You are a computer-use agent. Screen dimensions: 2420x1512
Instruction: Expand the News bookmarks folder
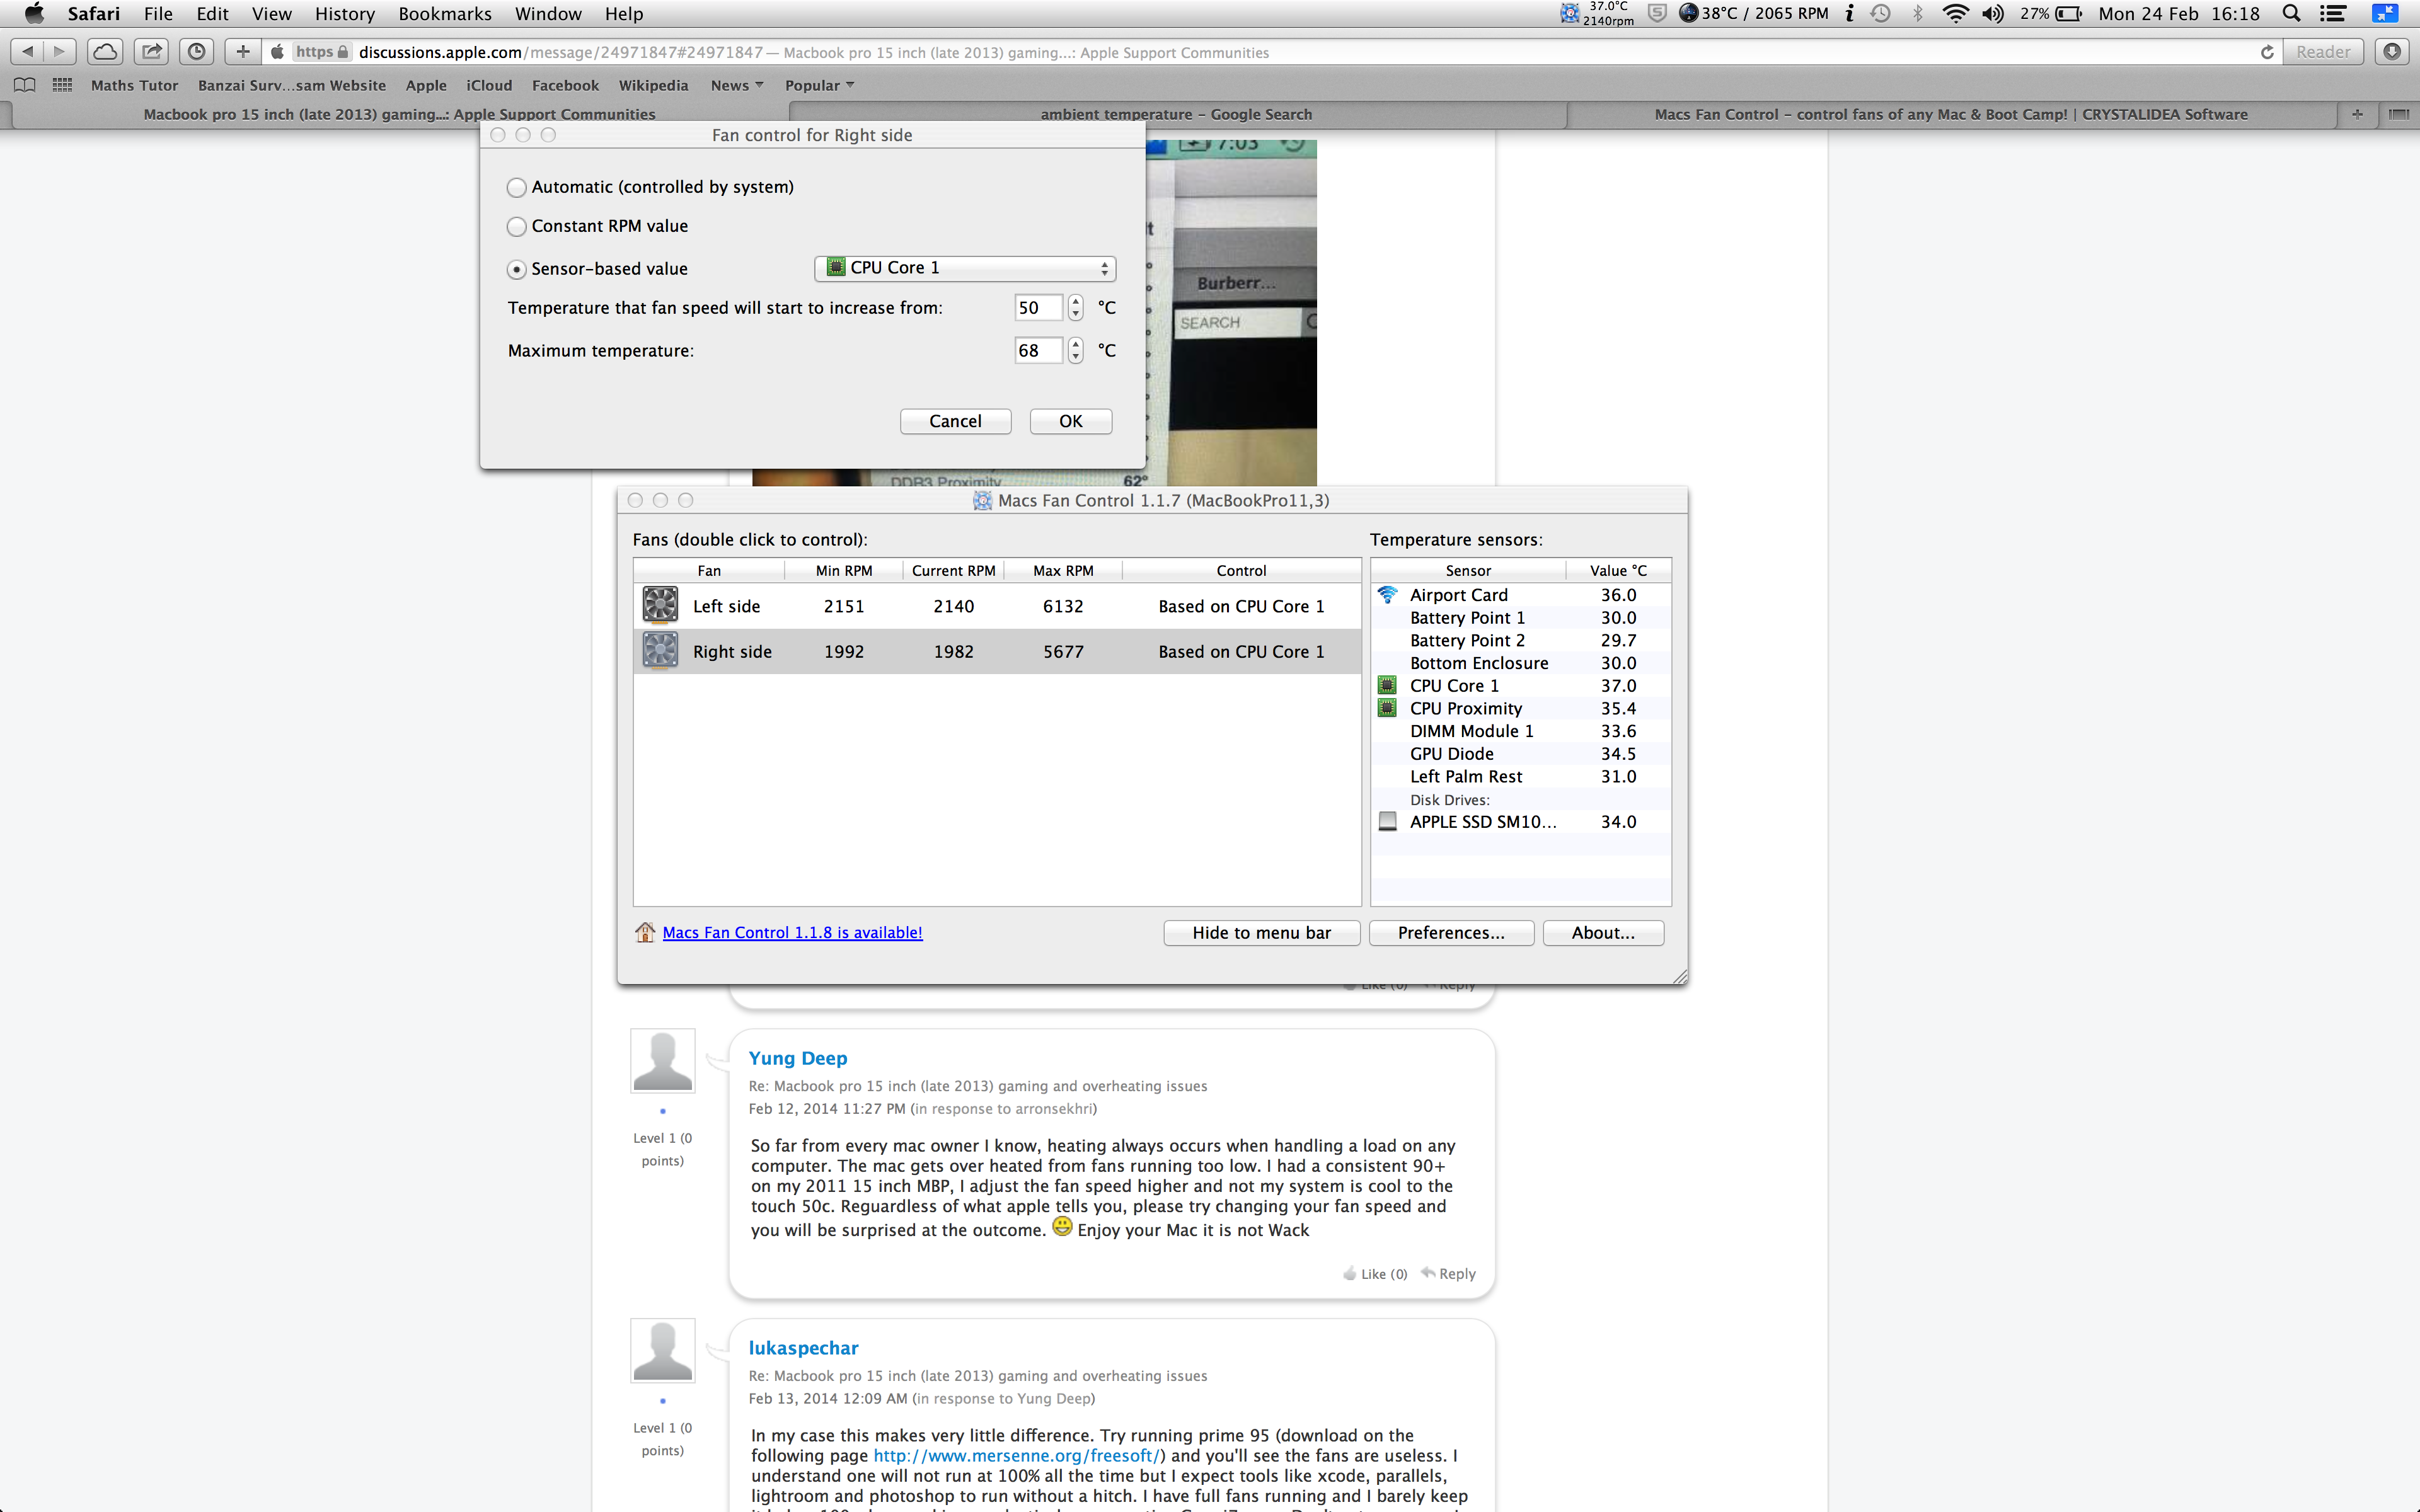coord(736,85)
